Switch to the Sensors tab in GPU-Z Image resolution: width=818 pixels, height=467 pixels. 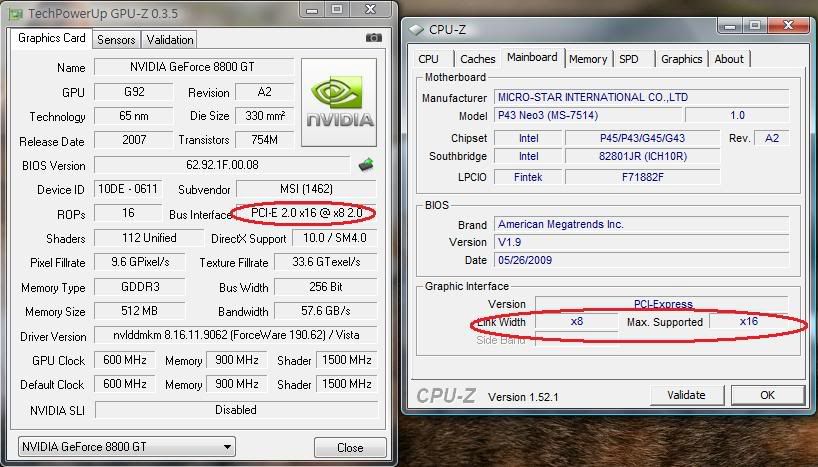click(116, 40)
